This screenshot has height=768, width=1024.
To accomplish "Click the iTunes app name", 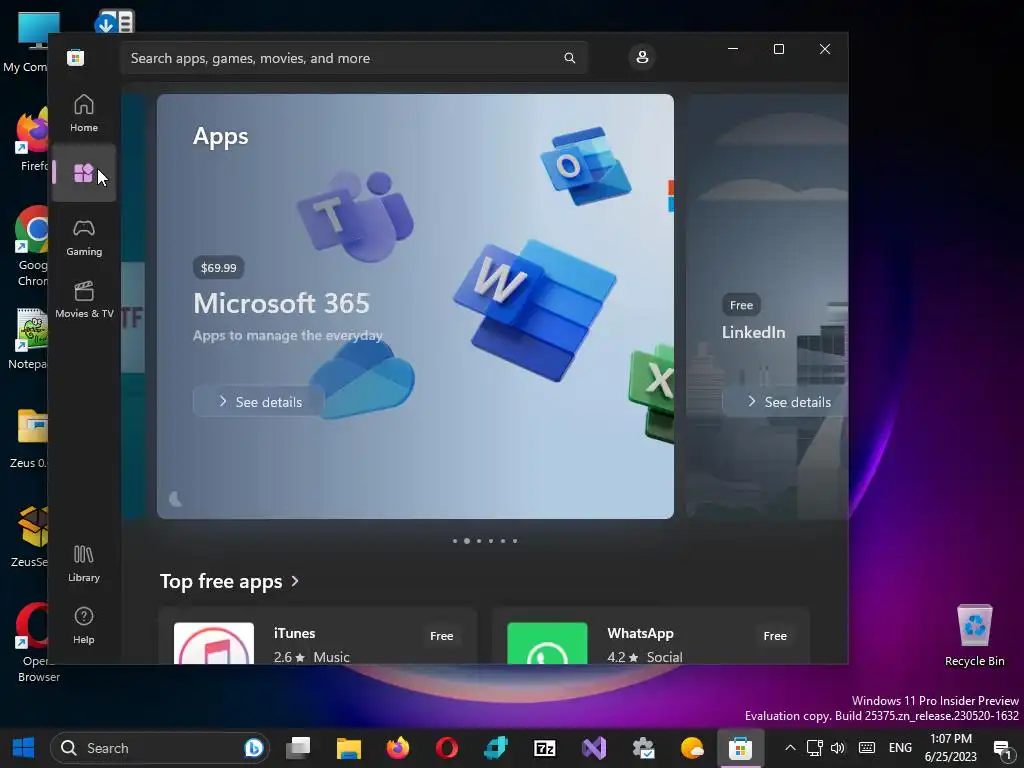I will point(295,633).
